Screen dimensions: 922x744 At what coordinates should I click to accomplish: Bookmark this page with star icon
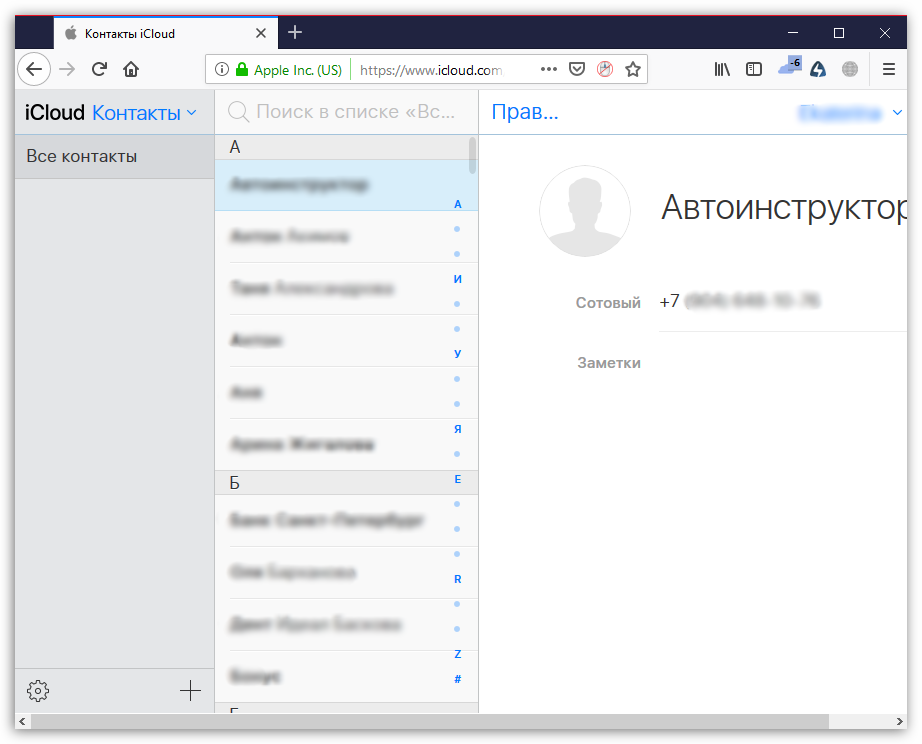coord(633,69)
